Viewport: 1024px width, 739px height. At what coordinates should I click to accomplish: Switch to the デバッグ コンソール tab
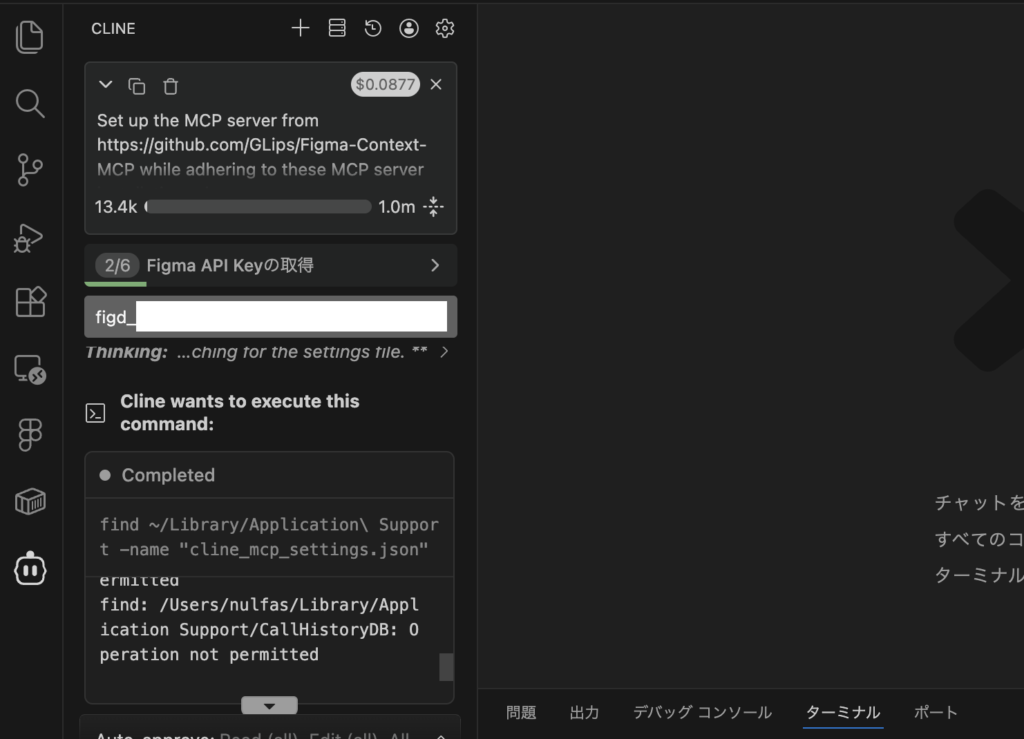pyautogui.click(x=702, y=712)
